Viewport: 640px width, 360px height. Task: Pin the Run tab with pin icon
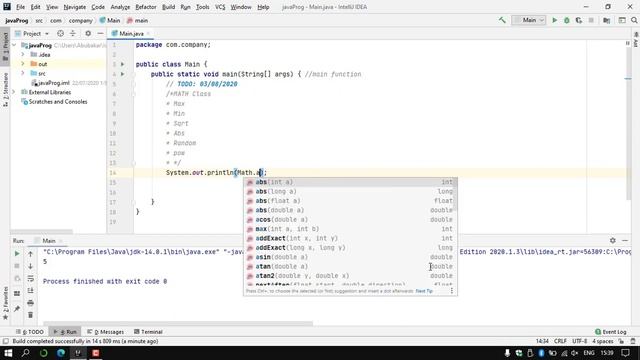(17, 309)
